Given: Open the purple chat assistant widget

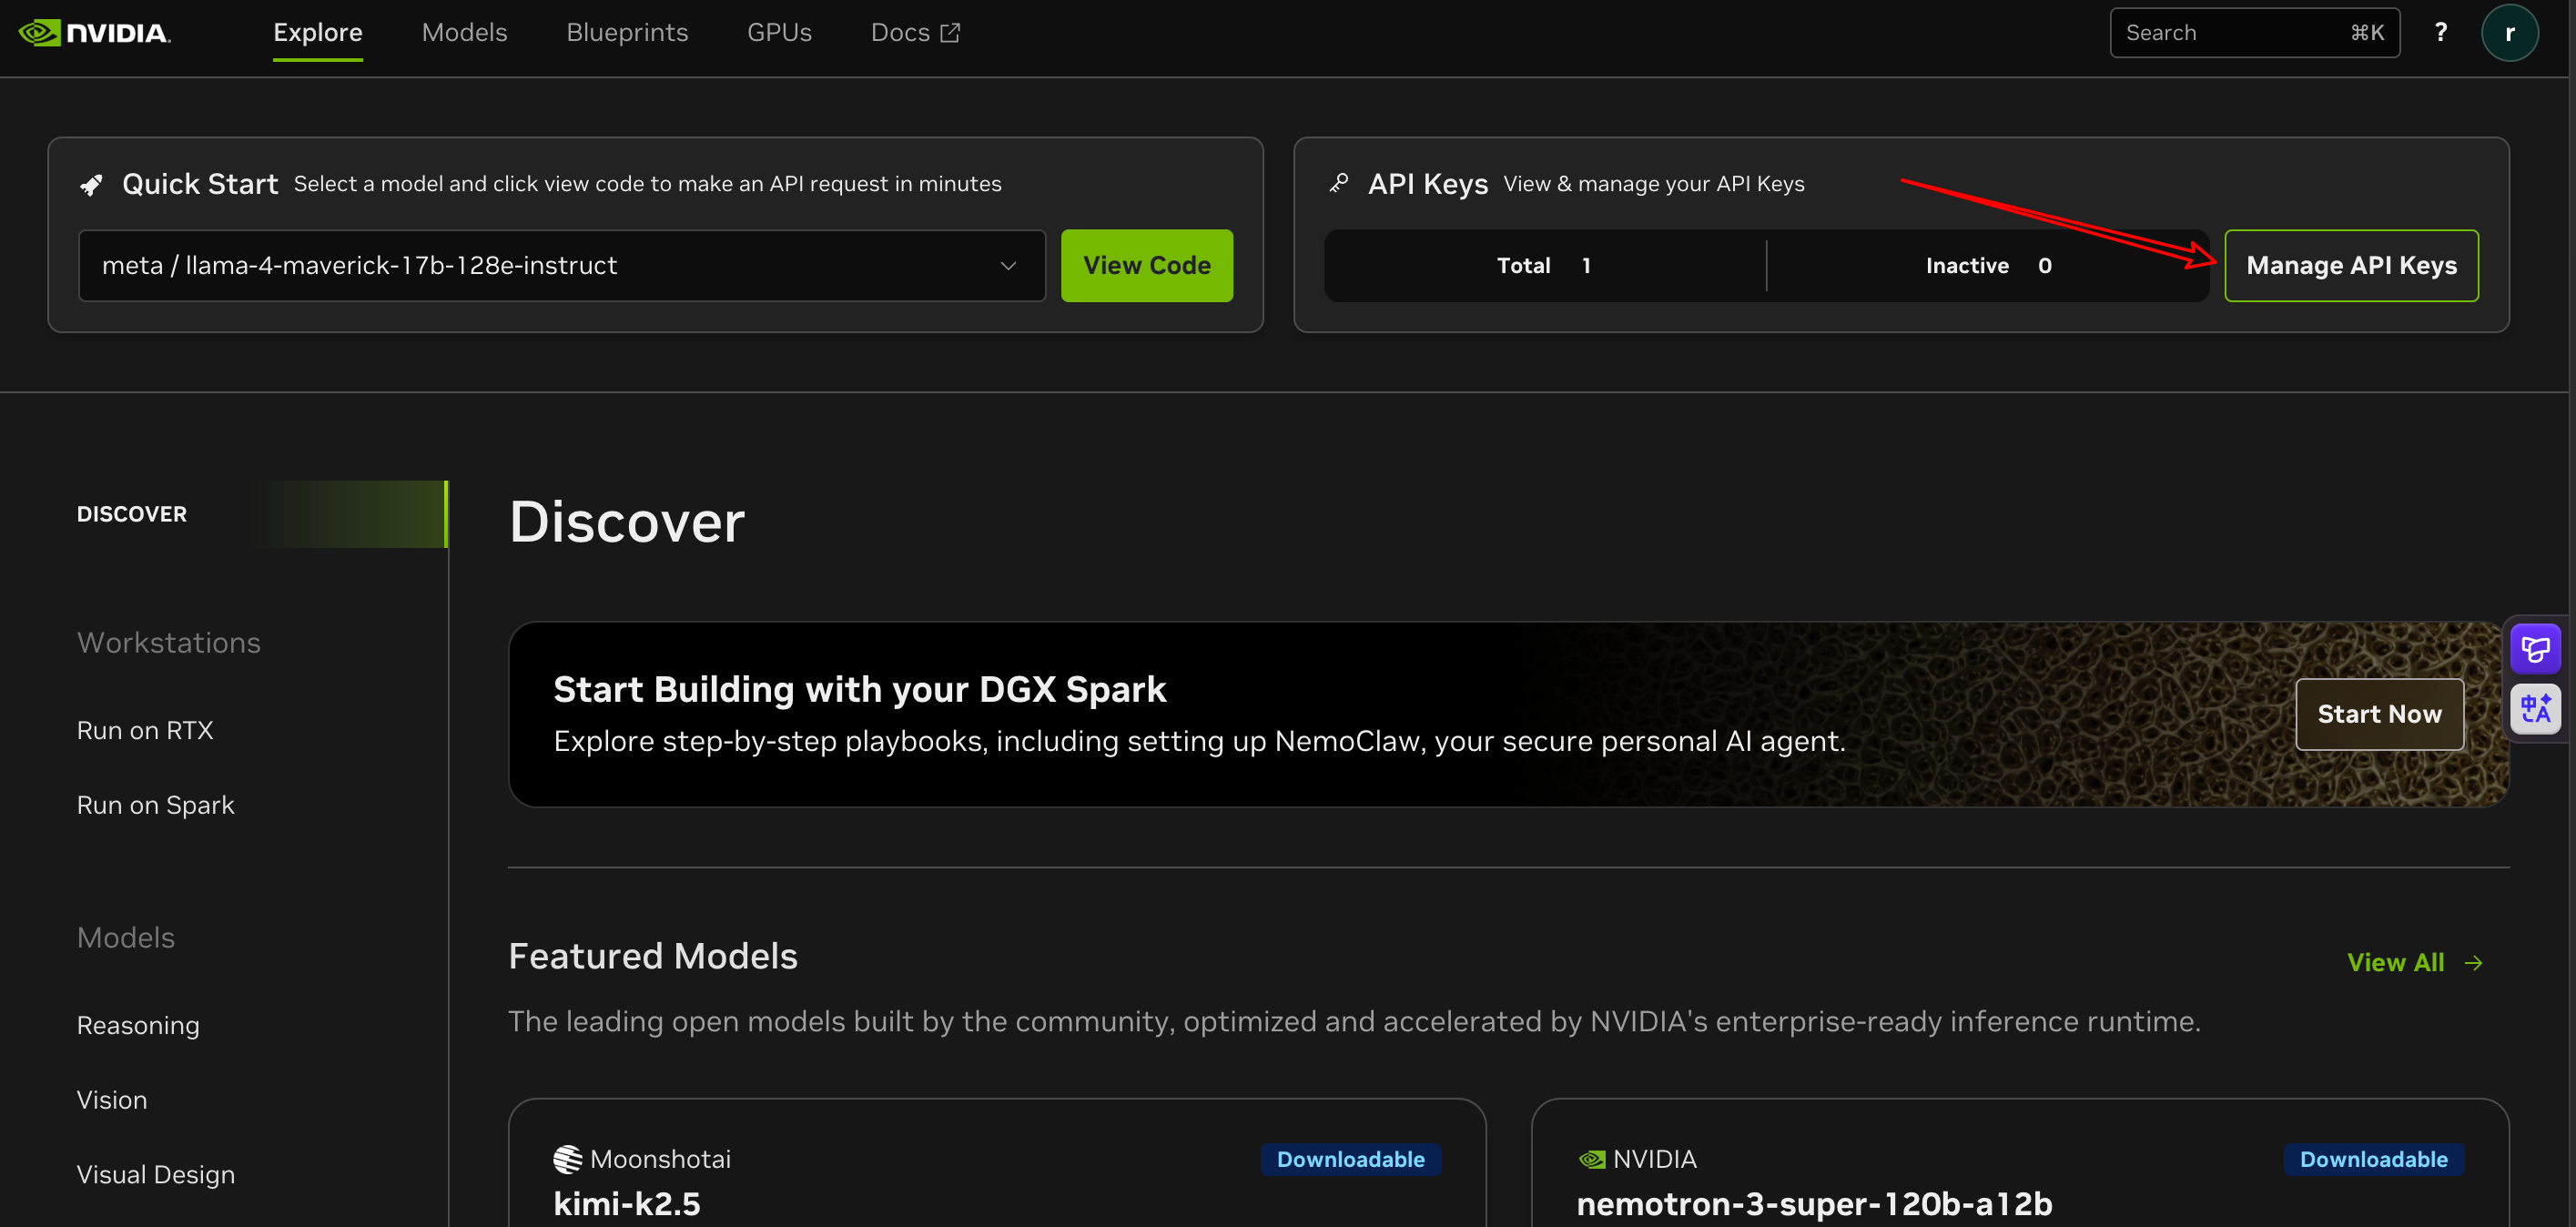Looking at the screenshot, I should click(x=2535, y=649).
